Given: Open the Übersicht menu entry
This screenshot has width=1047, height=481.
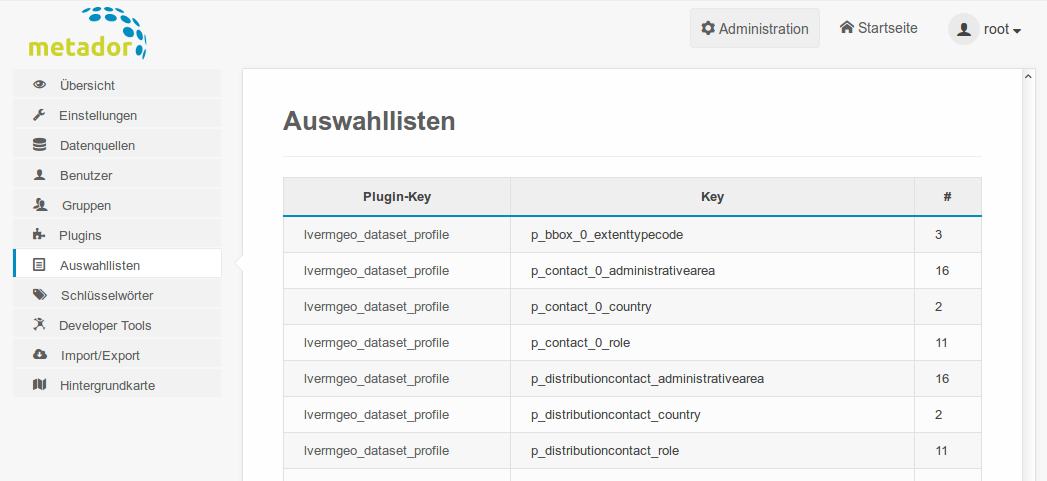Looking at the screenshot, I should point(117,85).
